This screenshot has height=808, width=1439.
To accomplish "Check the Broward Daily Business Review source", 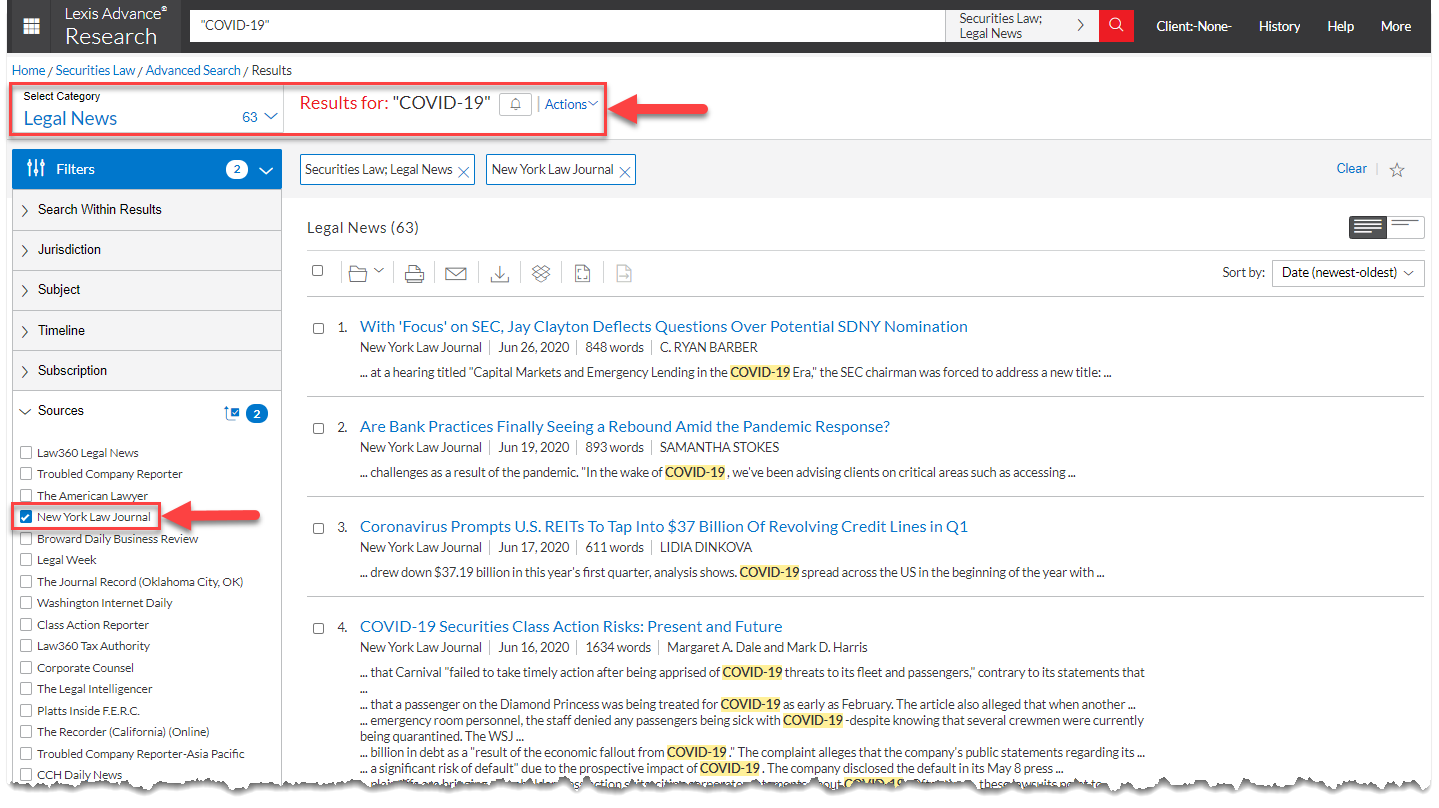I will (x=26, y=539).
